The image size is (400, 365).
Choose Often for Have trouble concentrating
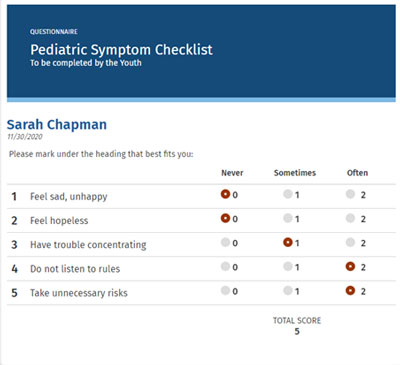pos(350,242)
